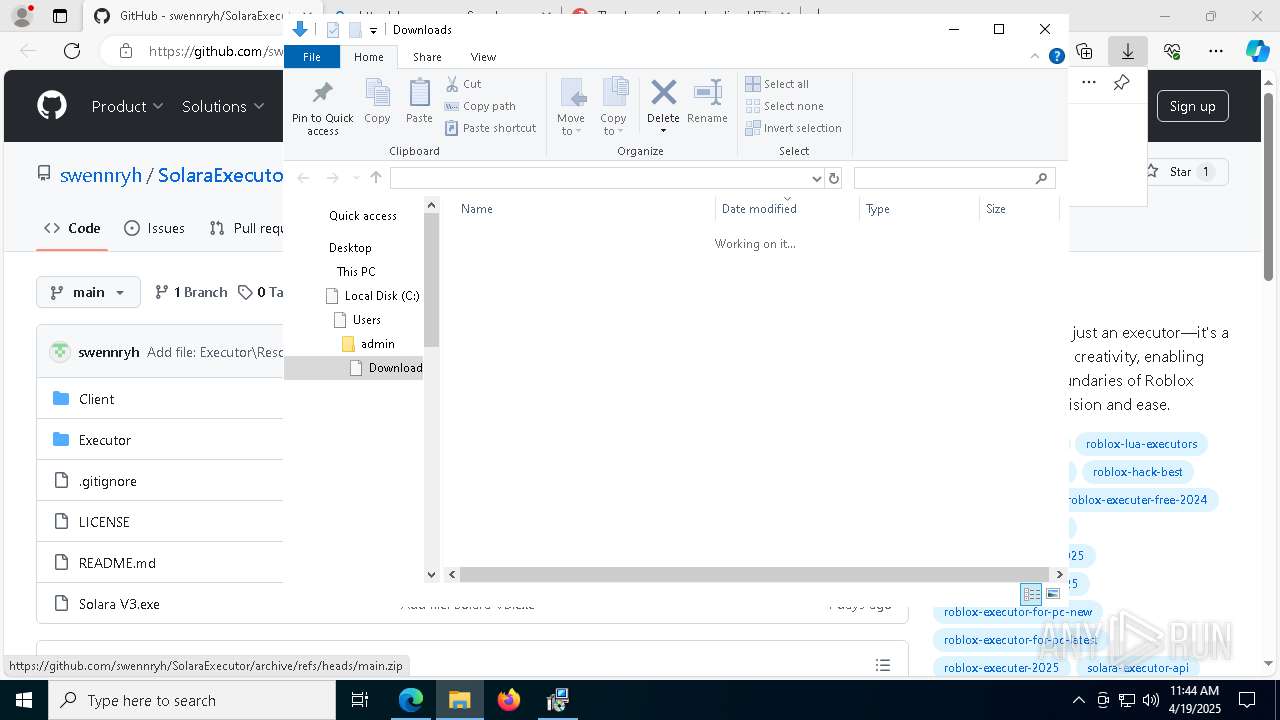Open the Client folder on GitHub
Screen dimensions: 1280x720
[x=96, y=399]
